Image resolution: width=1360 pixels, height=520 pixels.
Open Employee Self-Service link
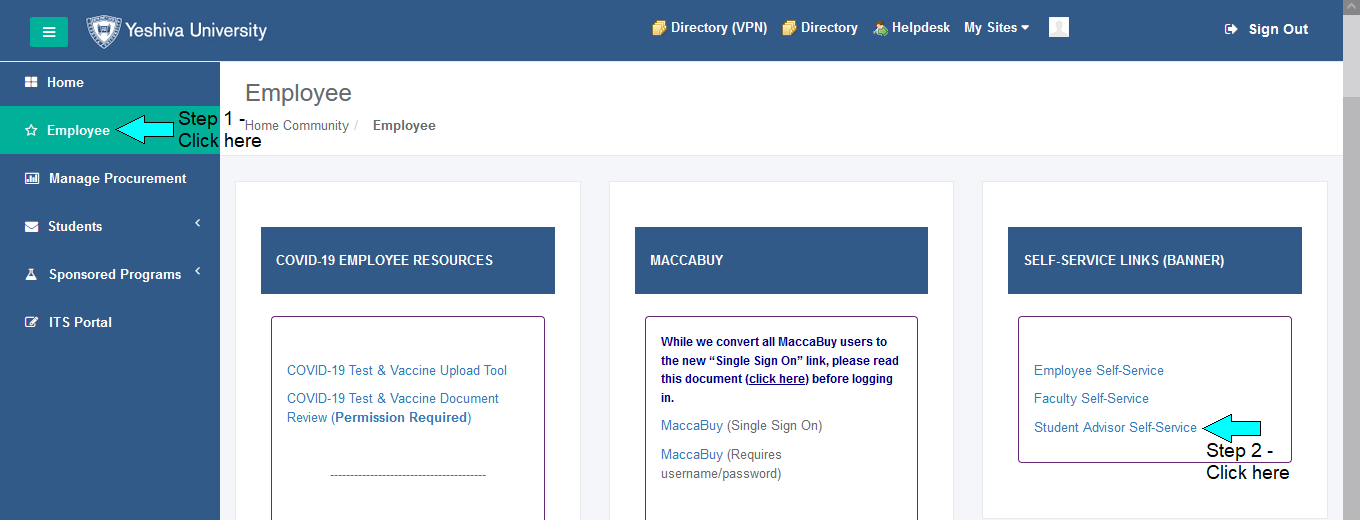[1099, 370]
